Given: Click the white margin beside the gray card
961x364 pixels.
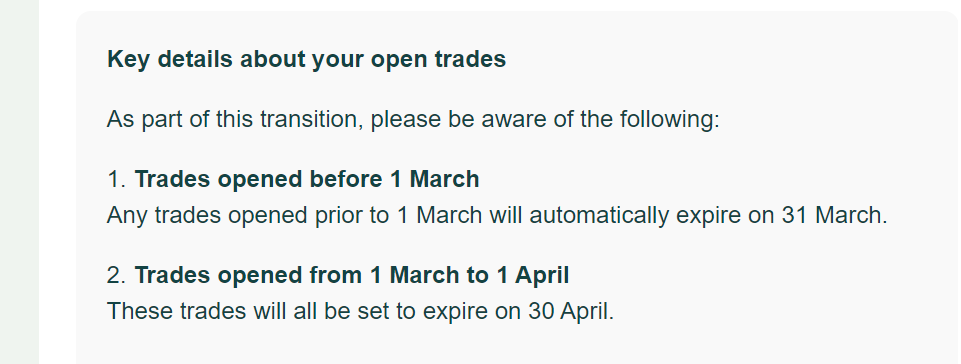Looking at the screenshot, I should 57,184.
